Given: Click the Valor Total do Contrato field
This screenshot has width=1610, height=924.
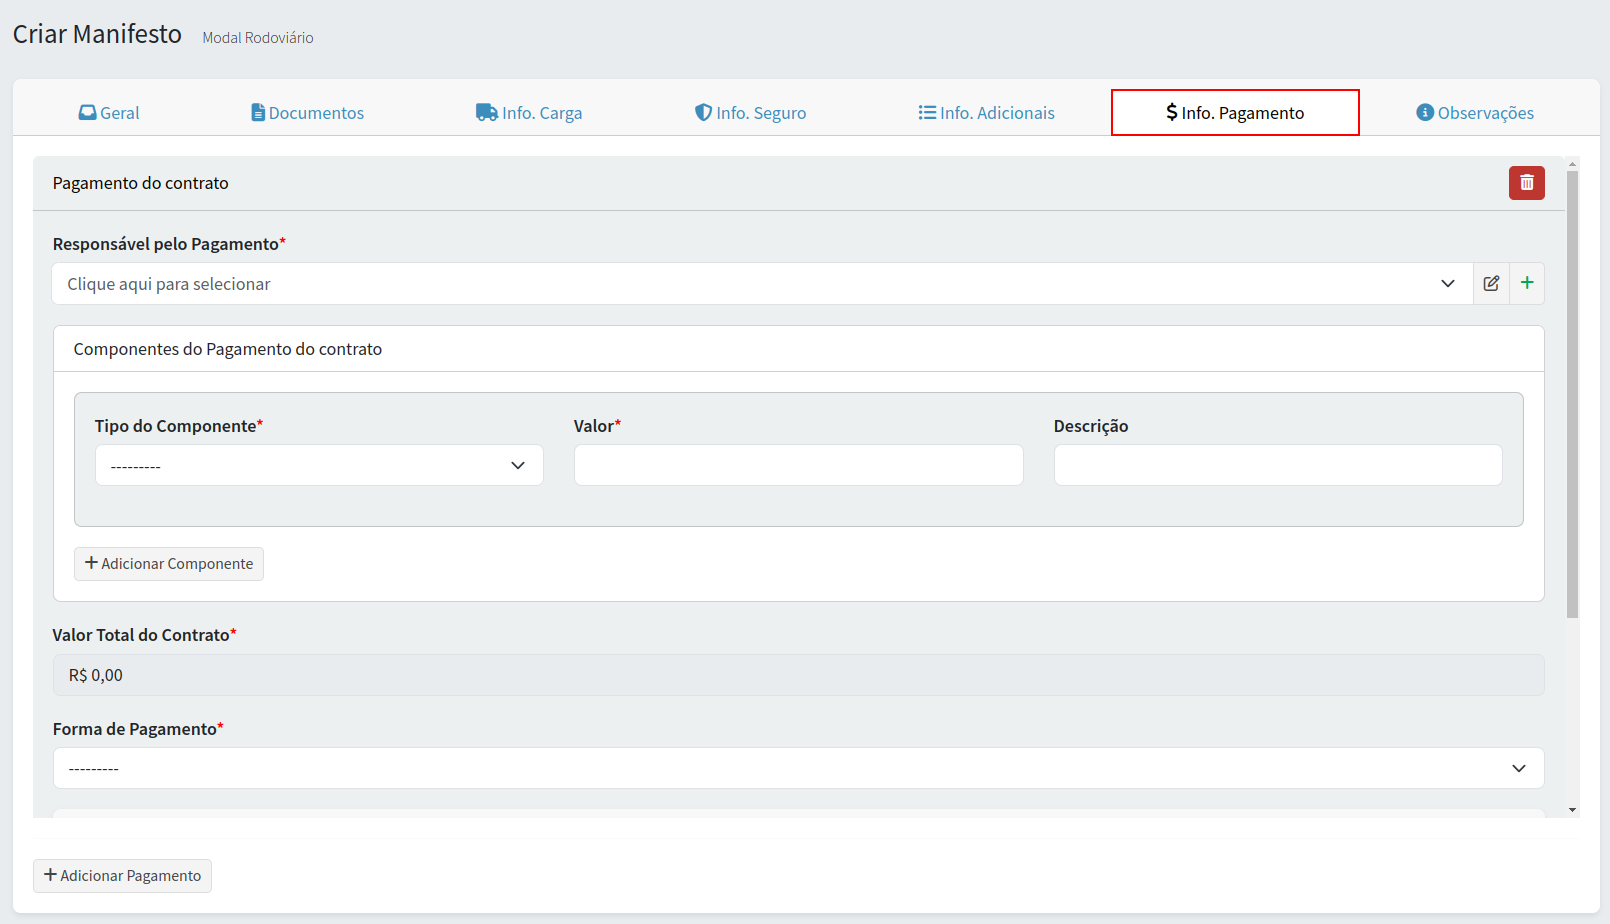Looking at the screenshot, I should pos(797,676).
